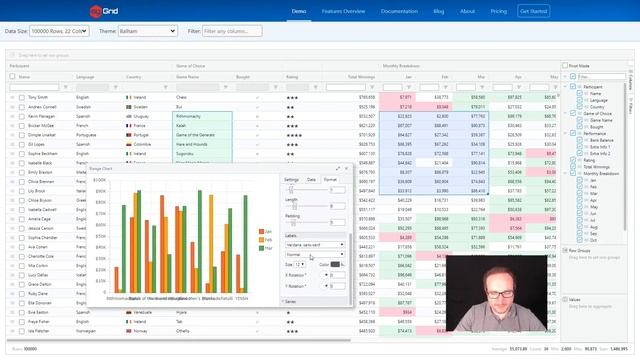Viewport: 640px width, 360px height.
Task: Open the Bought column filter icon
Action: click(276, 87)
